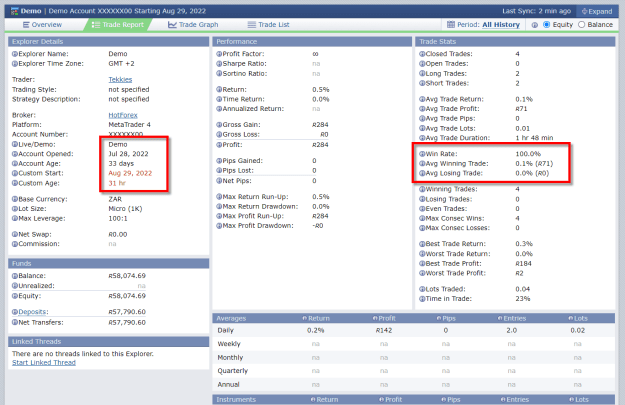
Task: Click info icon beside Win Rate
Action: pos(422,154)
